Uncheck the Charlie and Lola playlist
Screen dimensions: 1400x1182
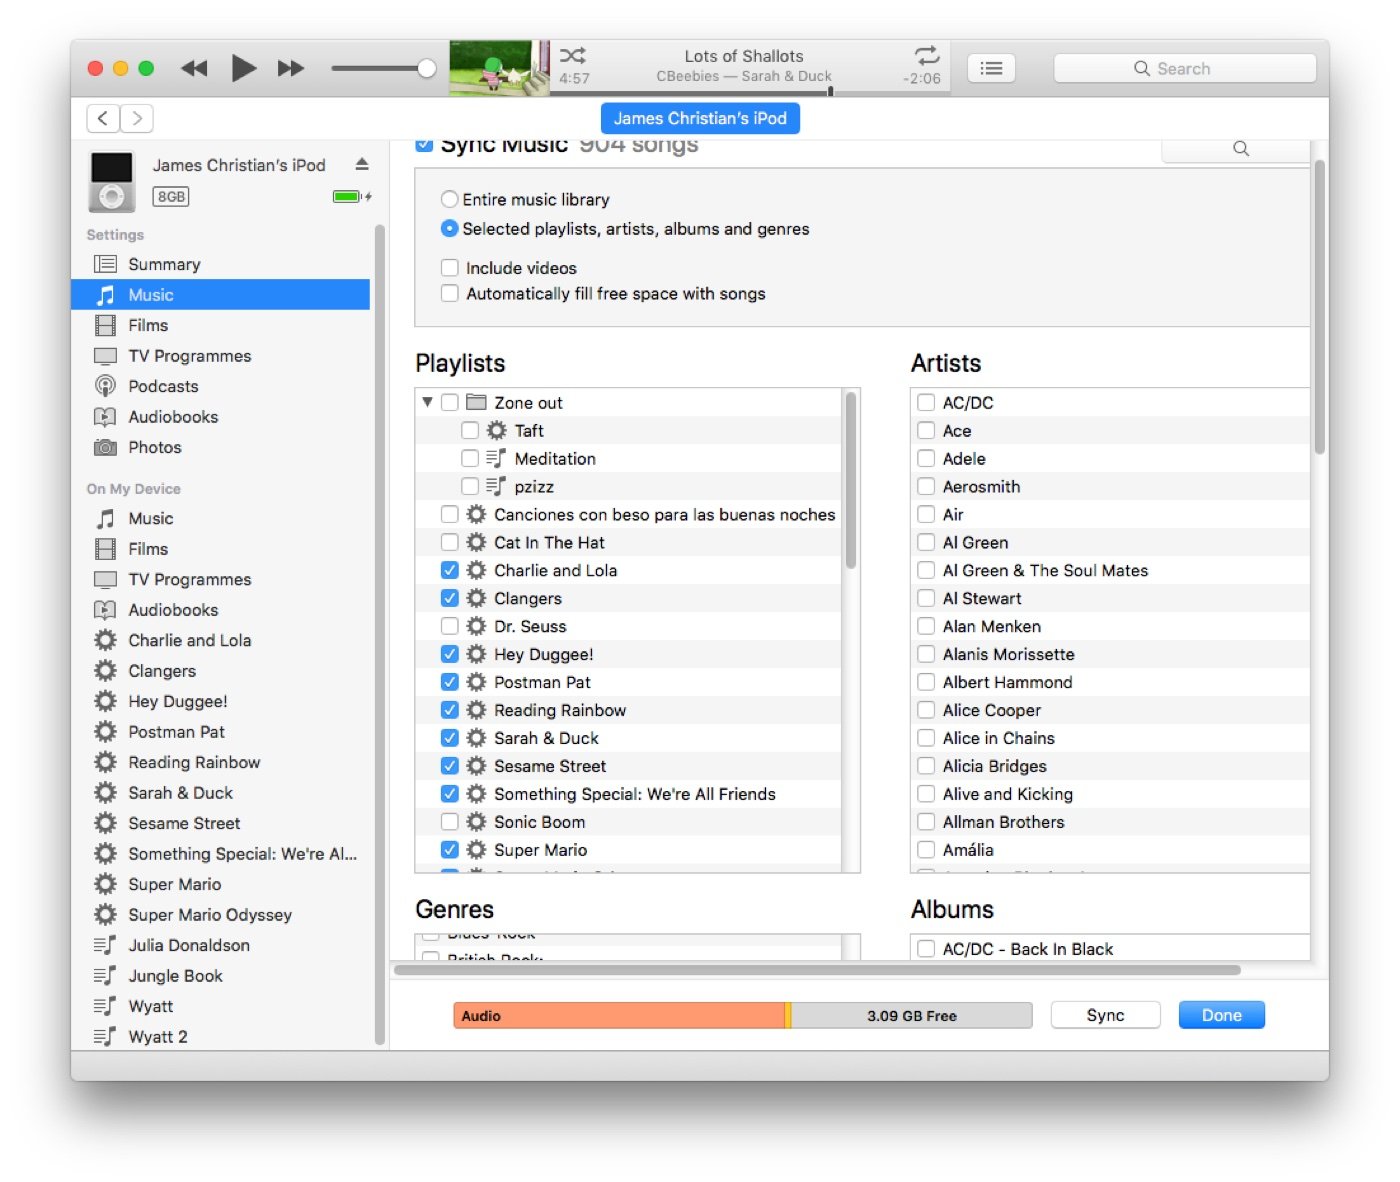[450, 569]
